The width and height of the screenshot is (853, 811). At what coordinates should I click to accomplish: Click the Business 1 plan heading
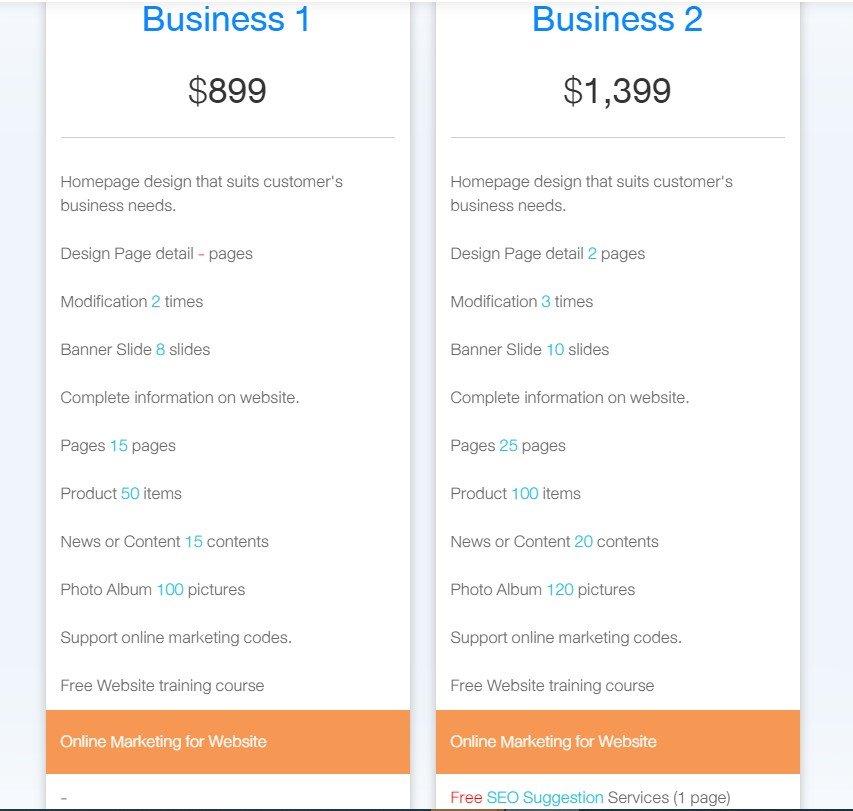pos(226,19)
